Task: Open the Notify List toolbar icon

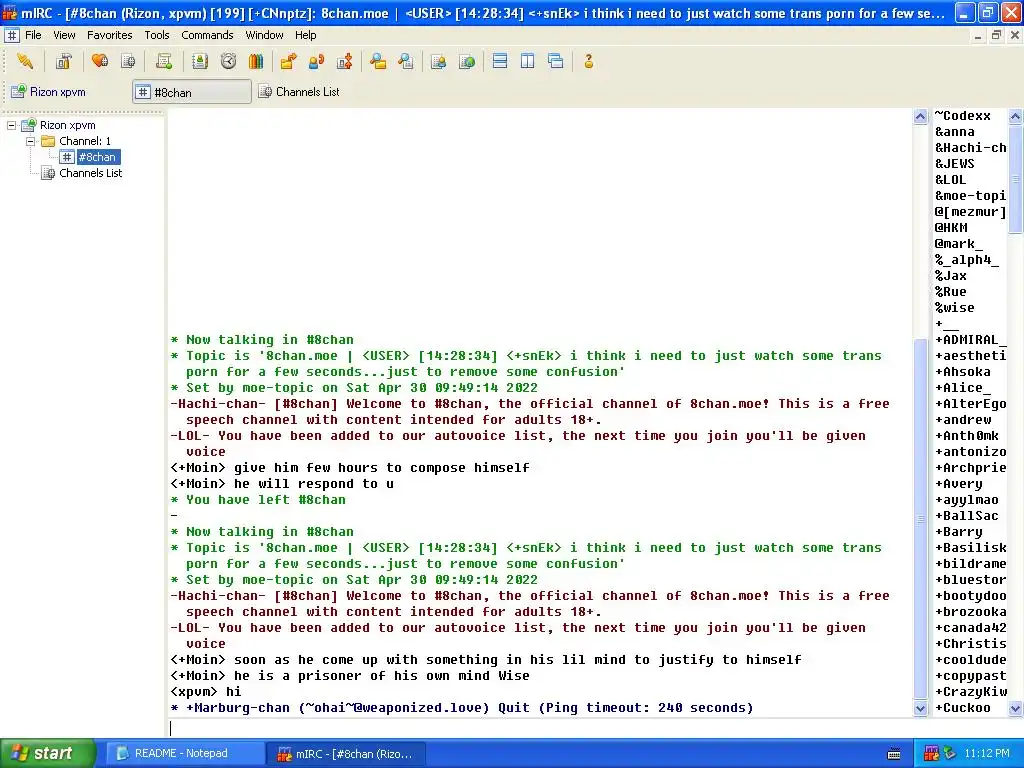Action: point(439,61)
